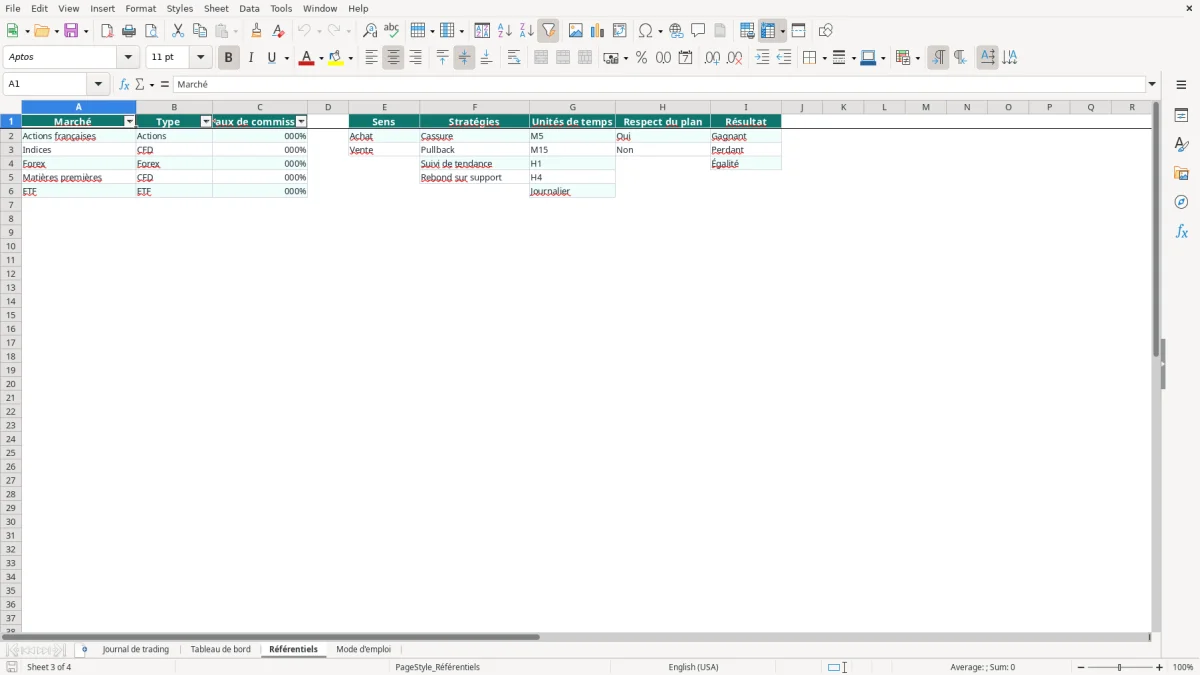Open the Data menu
This screenshot has width=1200, height=675.
coord(250,8)
